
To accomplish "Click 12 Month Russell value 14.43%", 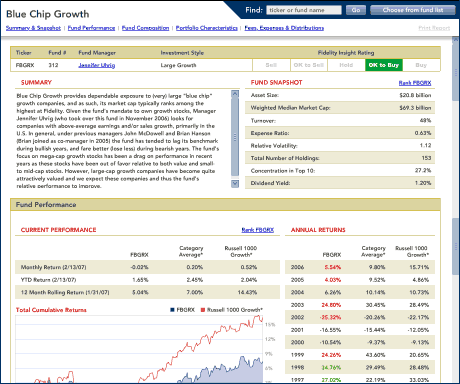I will 247,292.
